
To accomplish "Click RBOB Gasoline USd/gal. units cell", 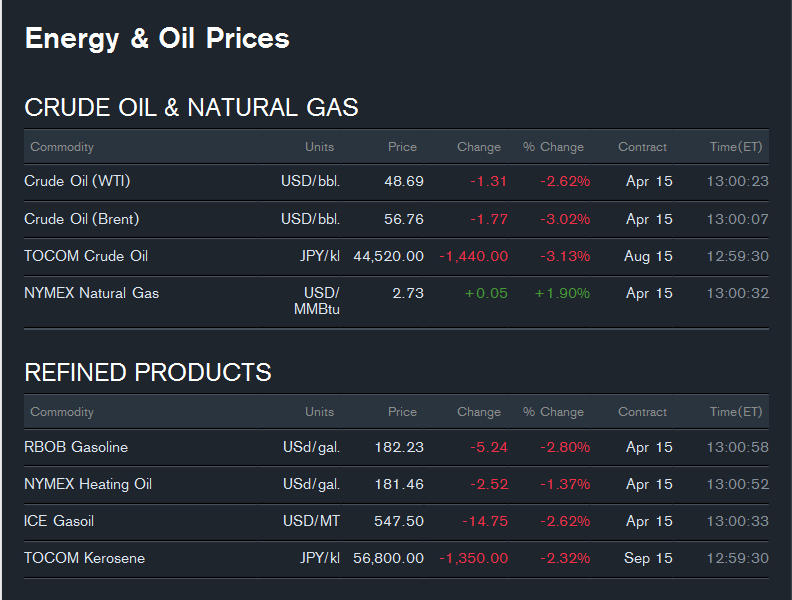I will coord(311,447).
